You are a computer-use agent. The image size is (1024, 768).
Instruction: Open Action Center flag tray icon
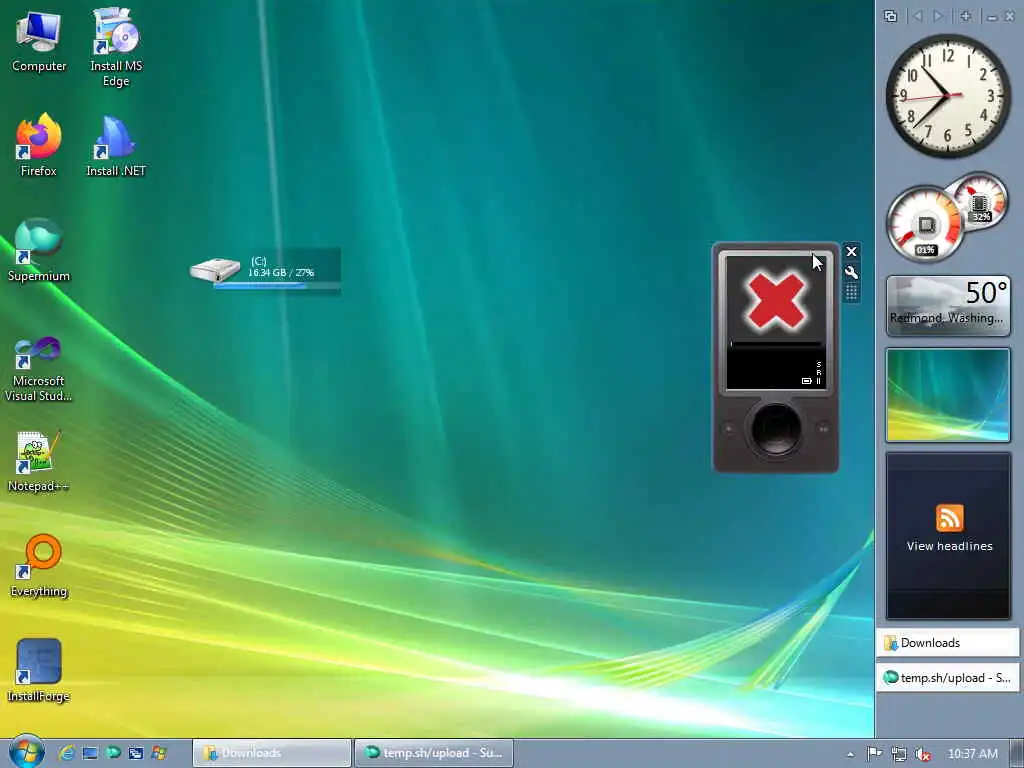[874, 754]
